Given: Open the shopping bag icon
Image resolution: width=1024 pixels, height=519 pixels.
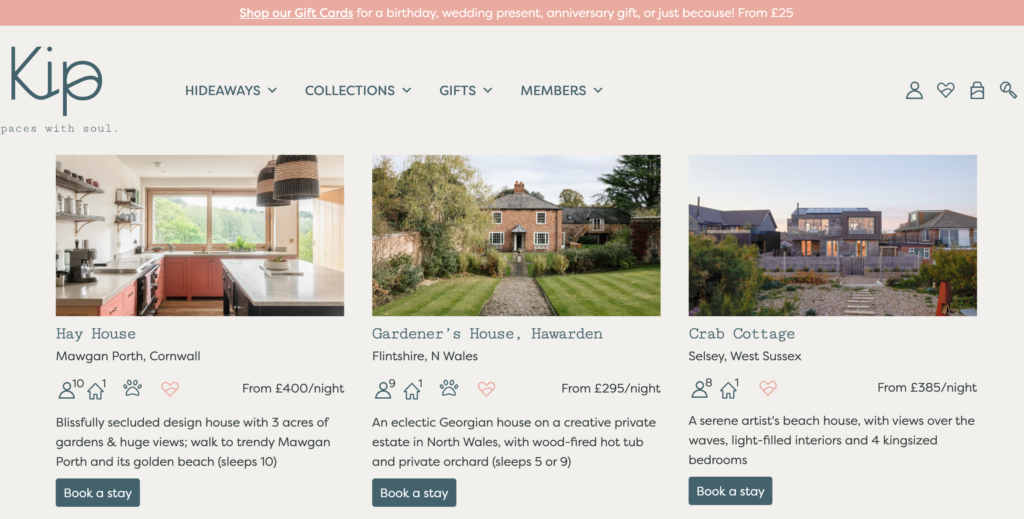Looking at the screenshot, I should click(977, 90).
